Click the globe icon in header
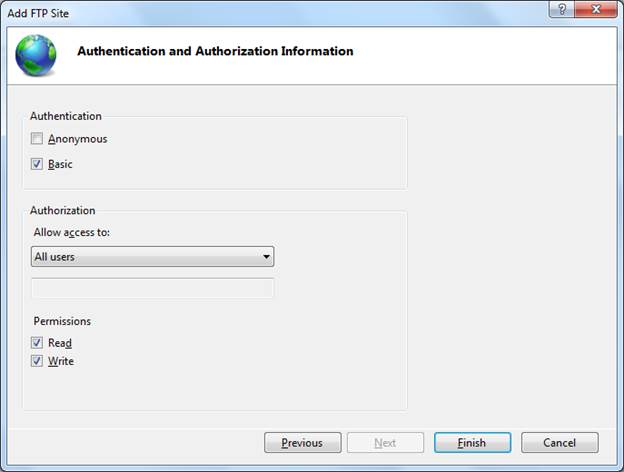This screenshot has height=472, width=624. 36,55
